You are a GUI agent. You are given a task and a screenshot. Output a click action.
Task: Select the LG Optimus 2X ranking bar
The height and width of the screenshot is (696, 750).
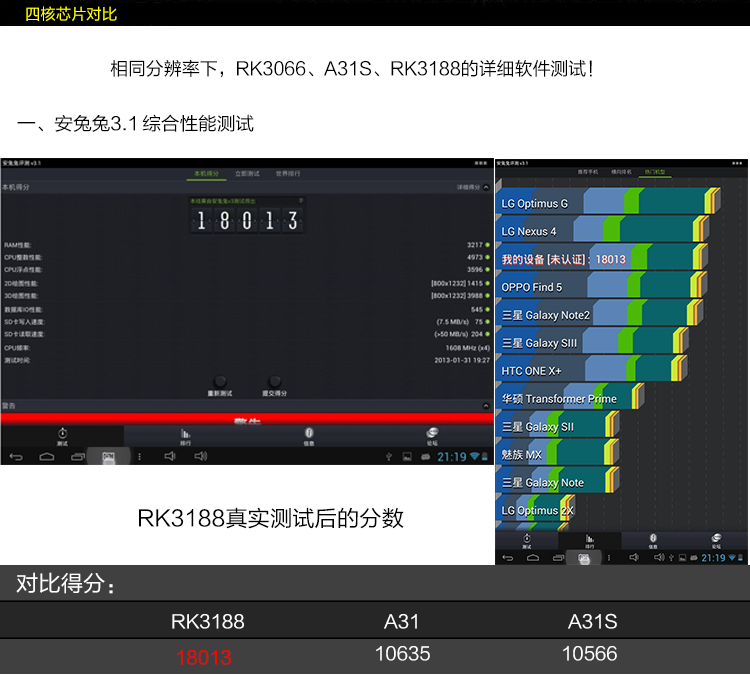click(x=535, y=508)
